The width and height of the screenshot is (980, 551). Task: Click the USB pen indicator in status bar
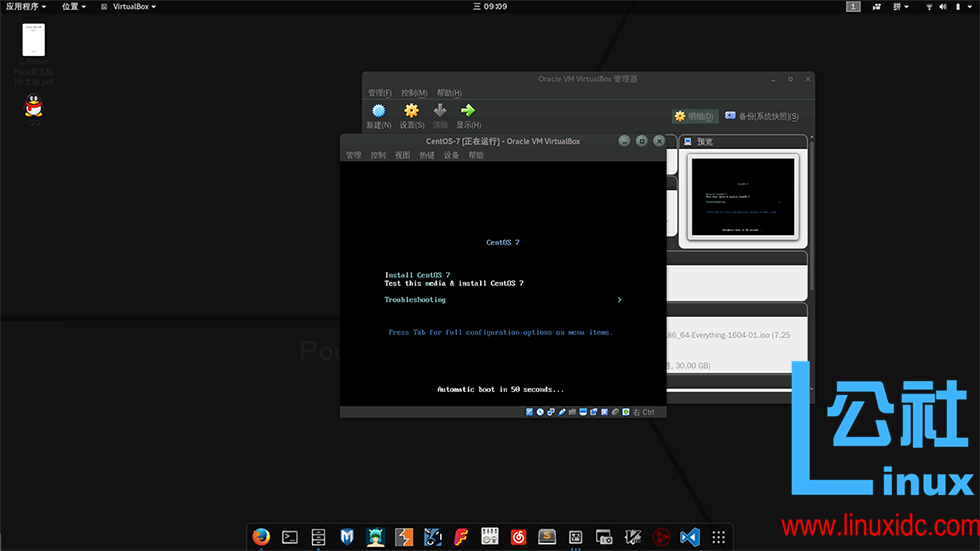pos(562,412)
